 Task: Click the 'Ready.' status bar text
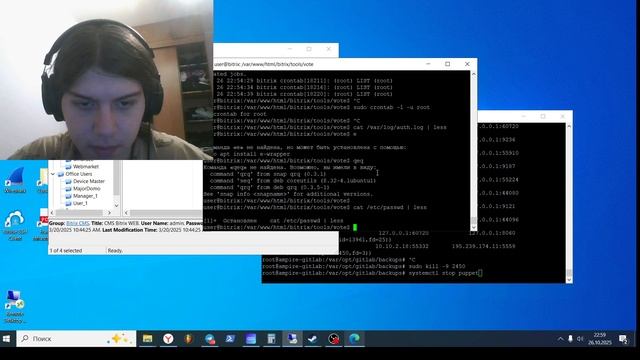[115, 251]
